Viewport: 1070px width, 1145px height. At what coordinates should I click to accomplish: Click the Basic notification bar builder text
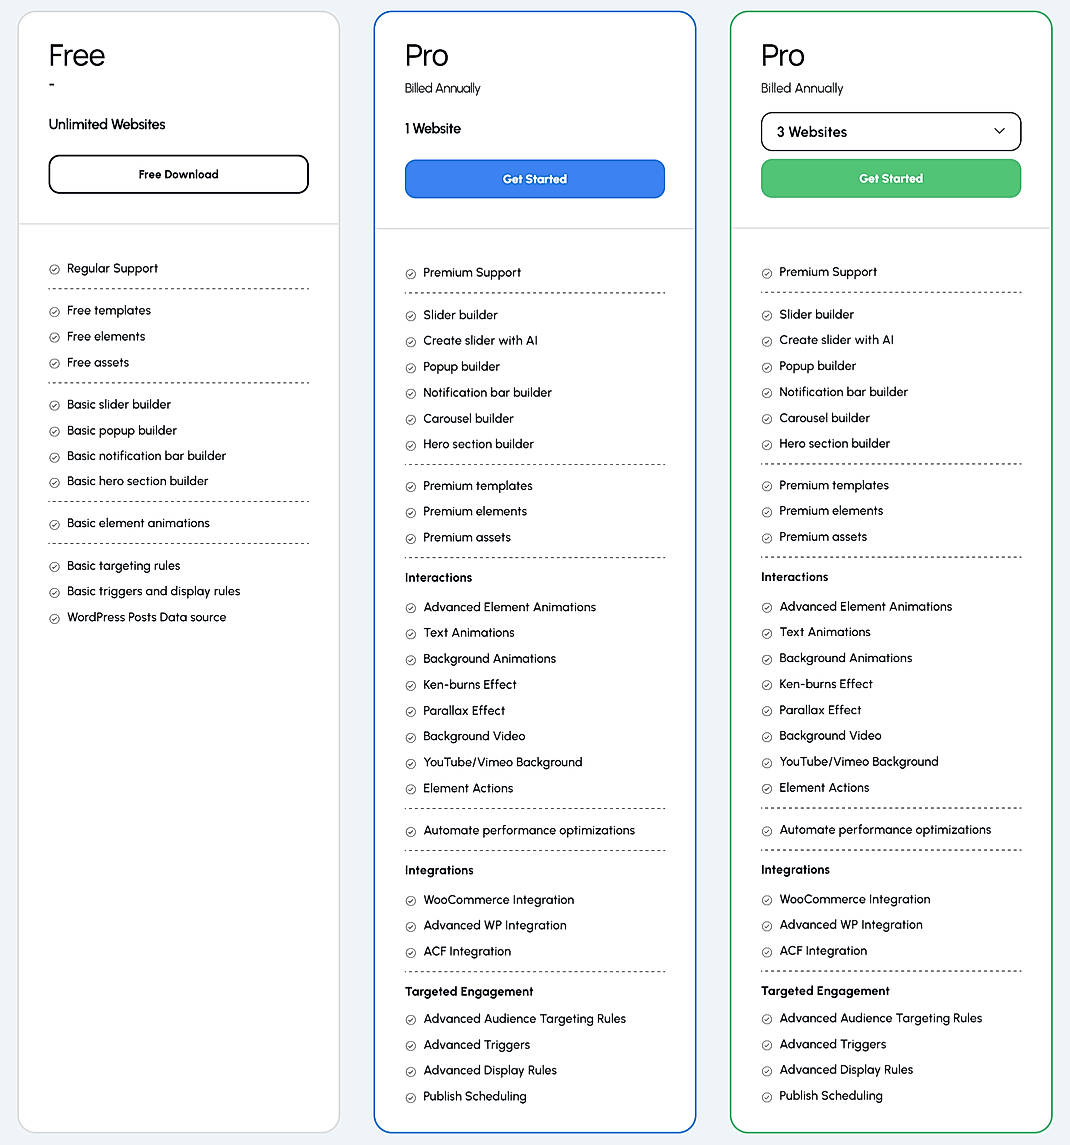tap(146, 456)
